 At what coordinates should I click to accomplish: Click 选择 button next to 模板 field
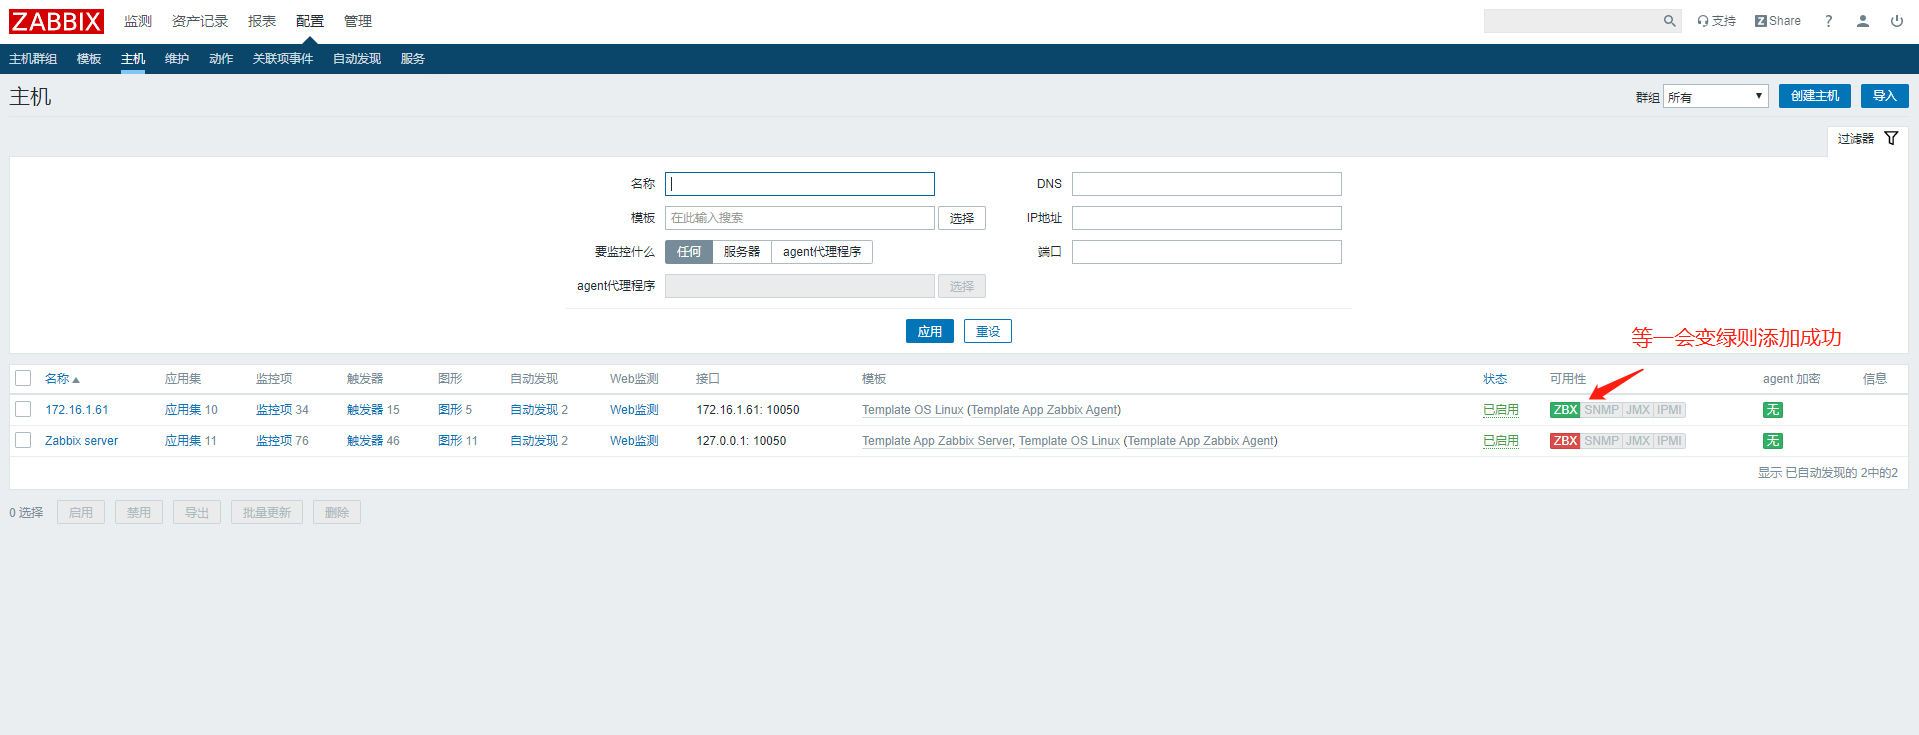coord(962,218)
